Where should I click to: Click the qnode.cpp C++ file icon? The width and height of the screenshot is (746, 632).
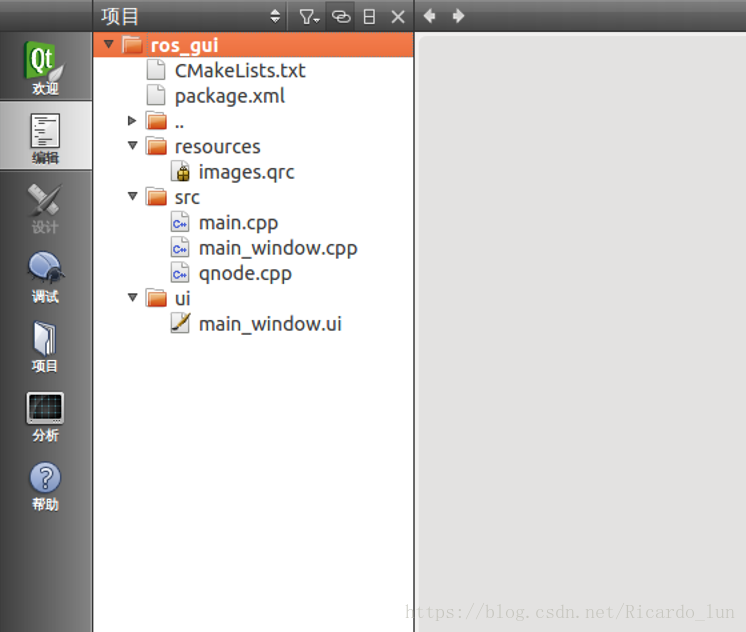(x=180, y=273)
